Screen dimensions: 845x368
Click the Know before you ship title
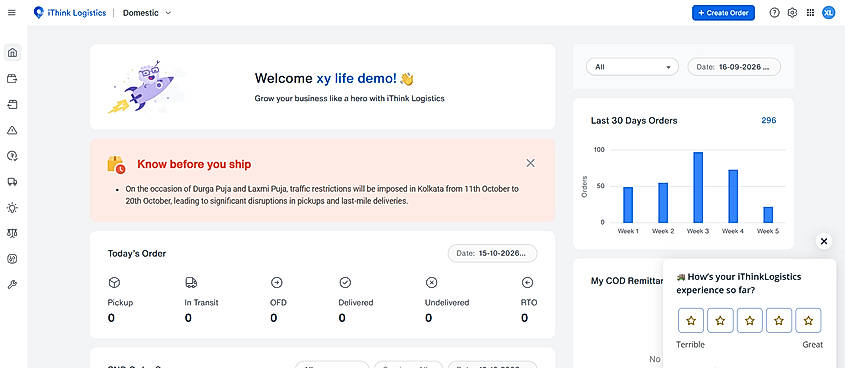(x=194, y=164)
